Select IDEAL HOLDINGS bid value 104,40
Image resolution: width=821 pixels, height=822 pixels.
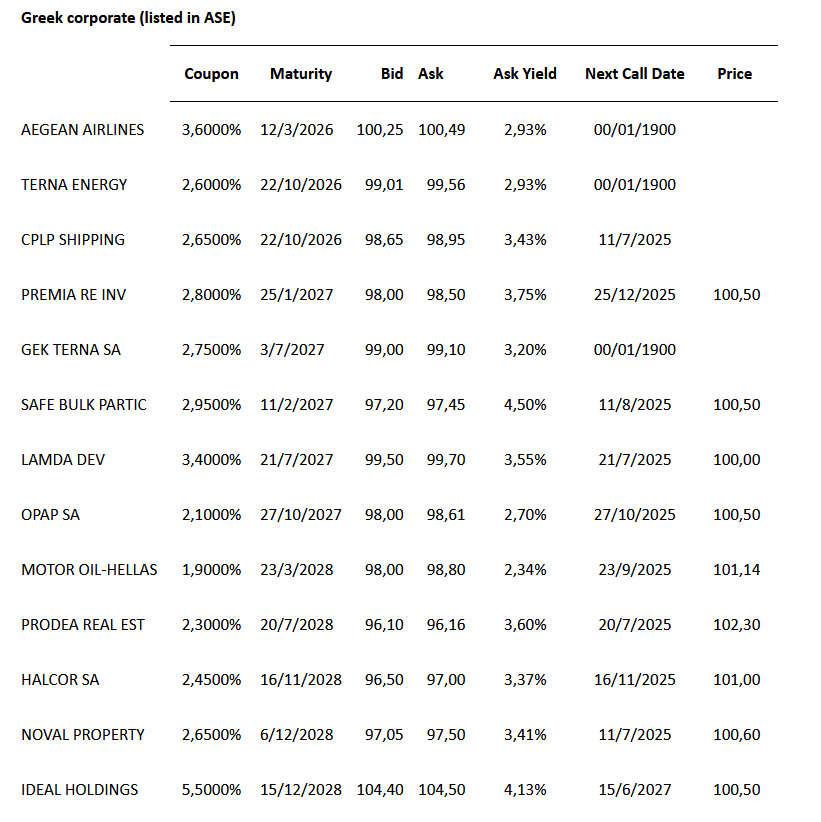(x=380, y=790)
